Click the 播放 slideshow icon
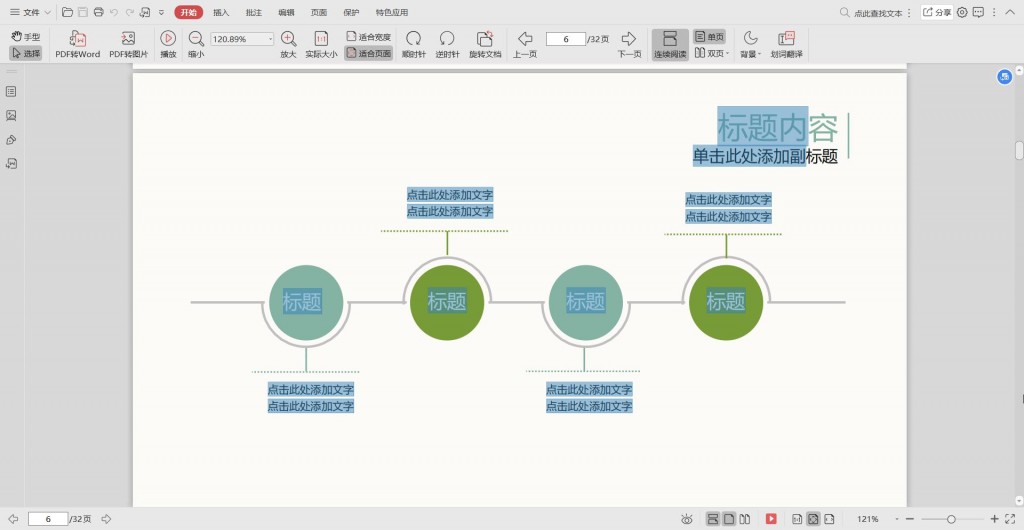The height and width of the screenshot is (530, 1024). coord(168,39)
